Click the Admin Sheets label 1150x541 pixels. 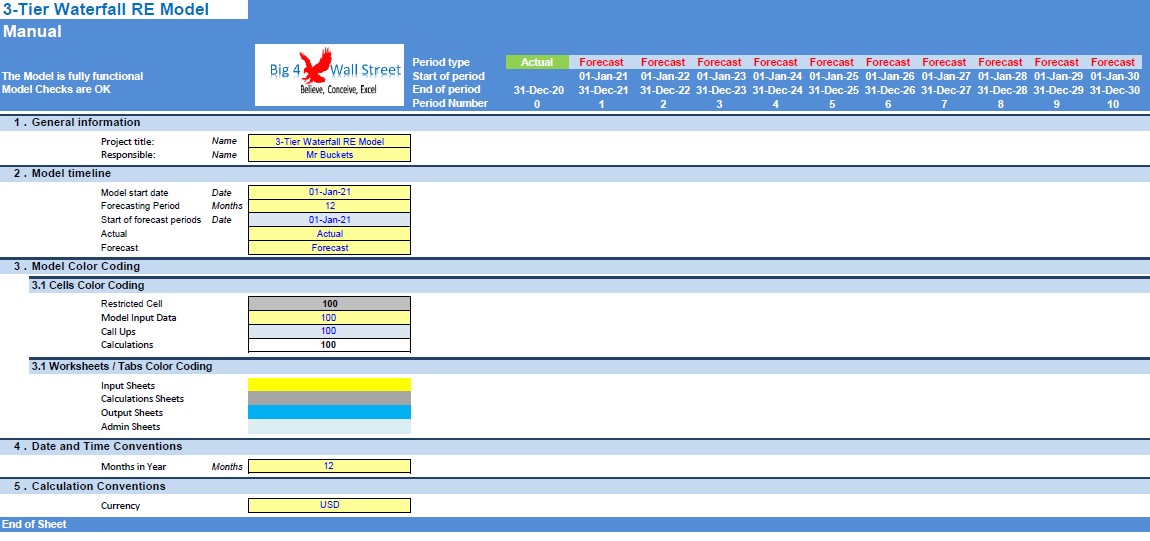tap(131, 427)
